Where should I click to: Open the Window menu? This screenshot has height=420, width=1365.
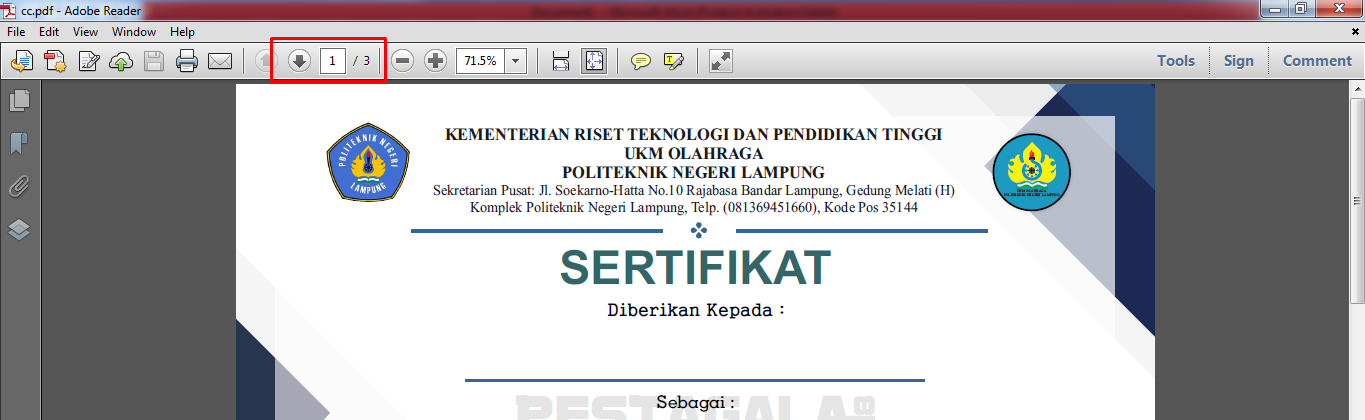(133, 32)
